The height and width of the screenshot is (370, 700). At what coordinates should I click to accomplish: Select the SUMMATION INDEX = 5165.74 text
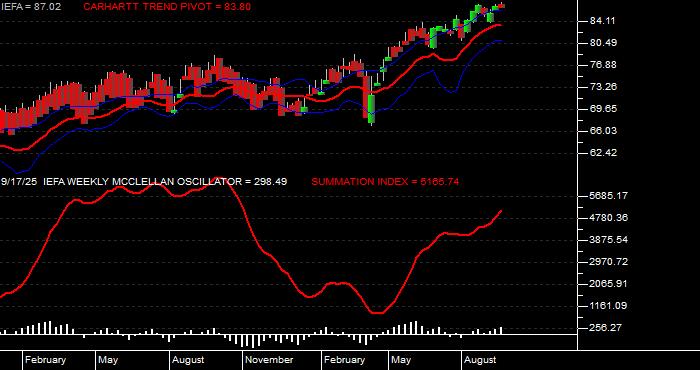pos(385,182)
